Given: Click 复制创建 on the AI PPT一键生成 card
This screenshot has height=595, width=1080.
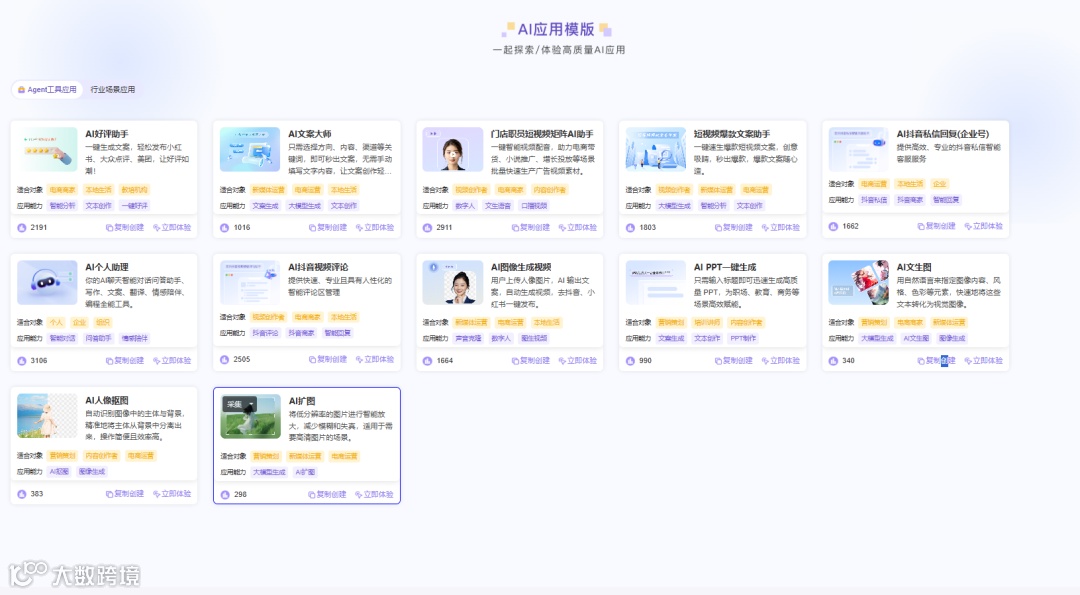Looking at the screenshot, I should pyautogui.click(x=734, y=360).
